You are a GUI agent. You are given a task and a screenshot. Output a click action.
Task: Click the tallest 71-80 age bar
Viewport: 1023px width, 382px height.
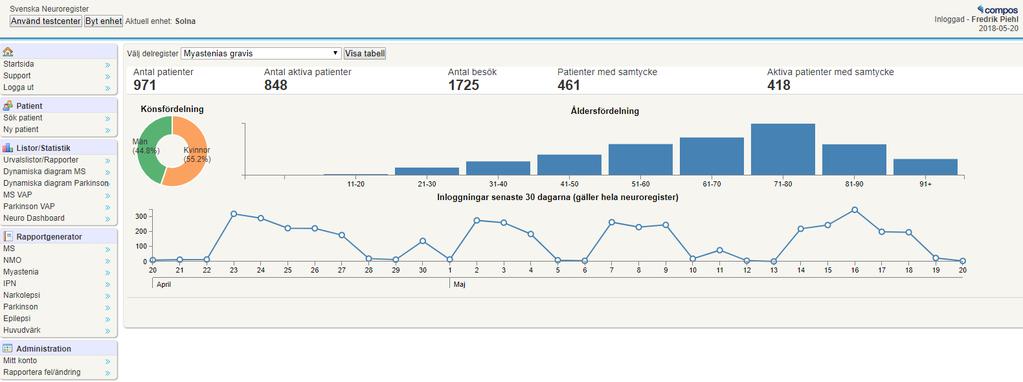[783, 149]
